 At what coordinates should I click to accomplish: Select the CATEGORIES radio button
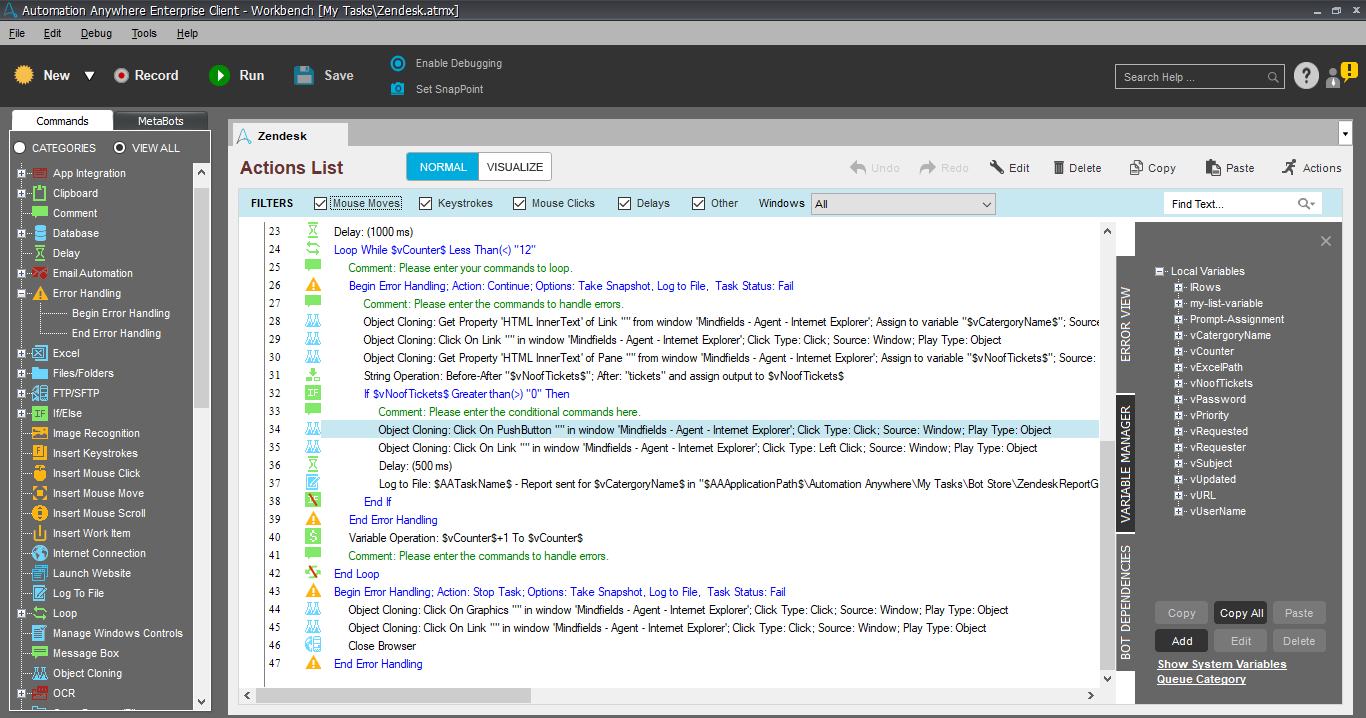19,148
